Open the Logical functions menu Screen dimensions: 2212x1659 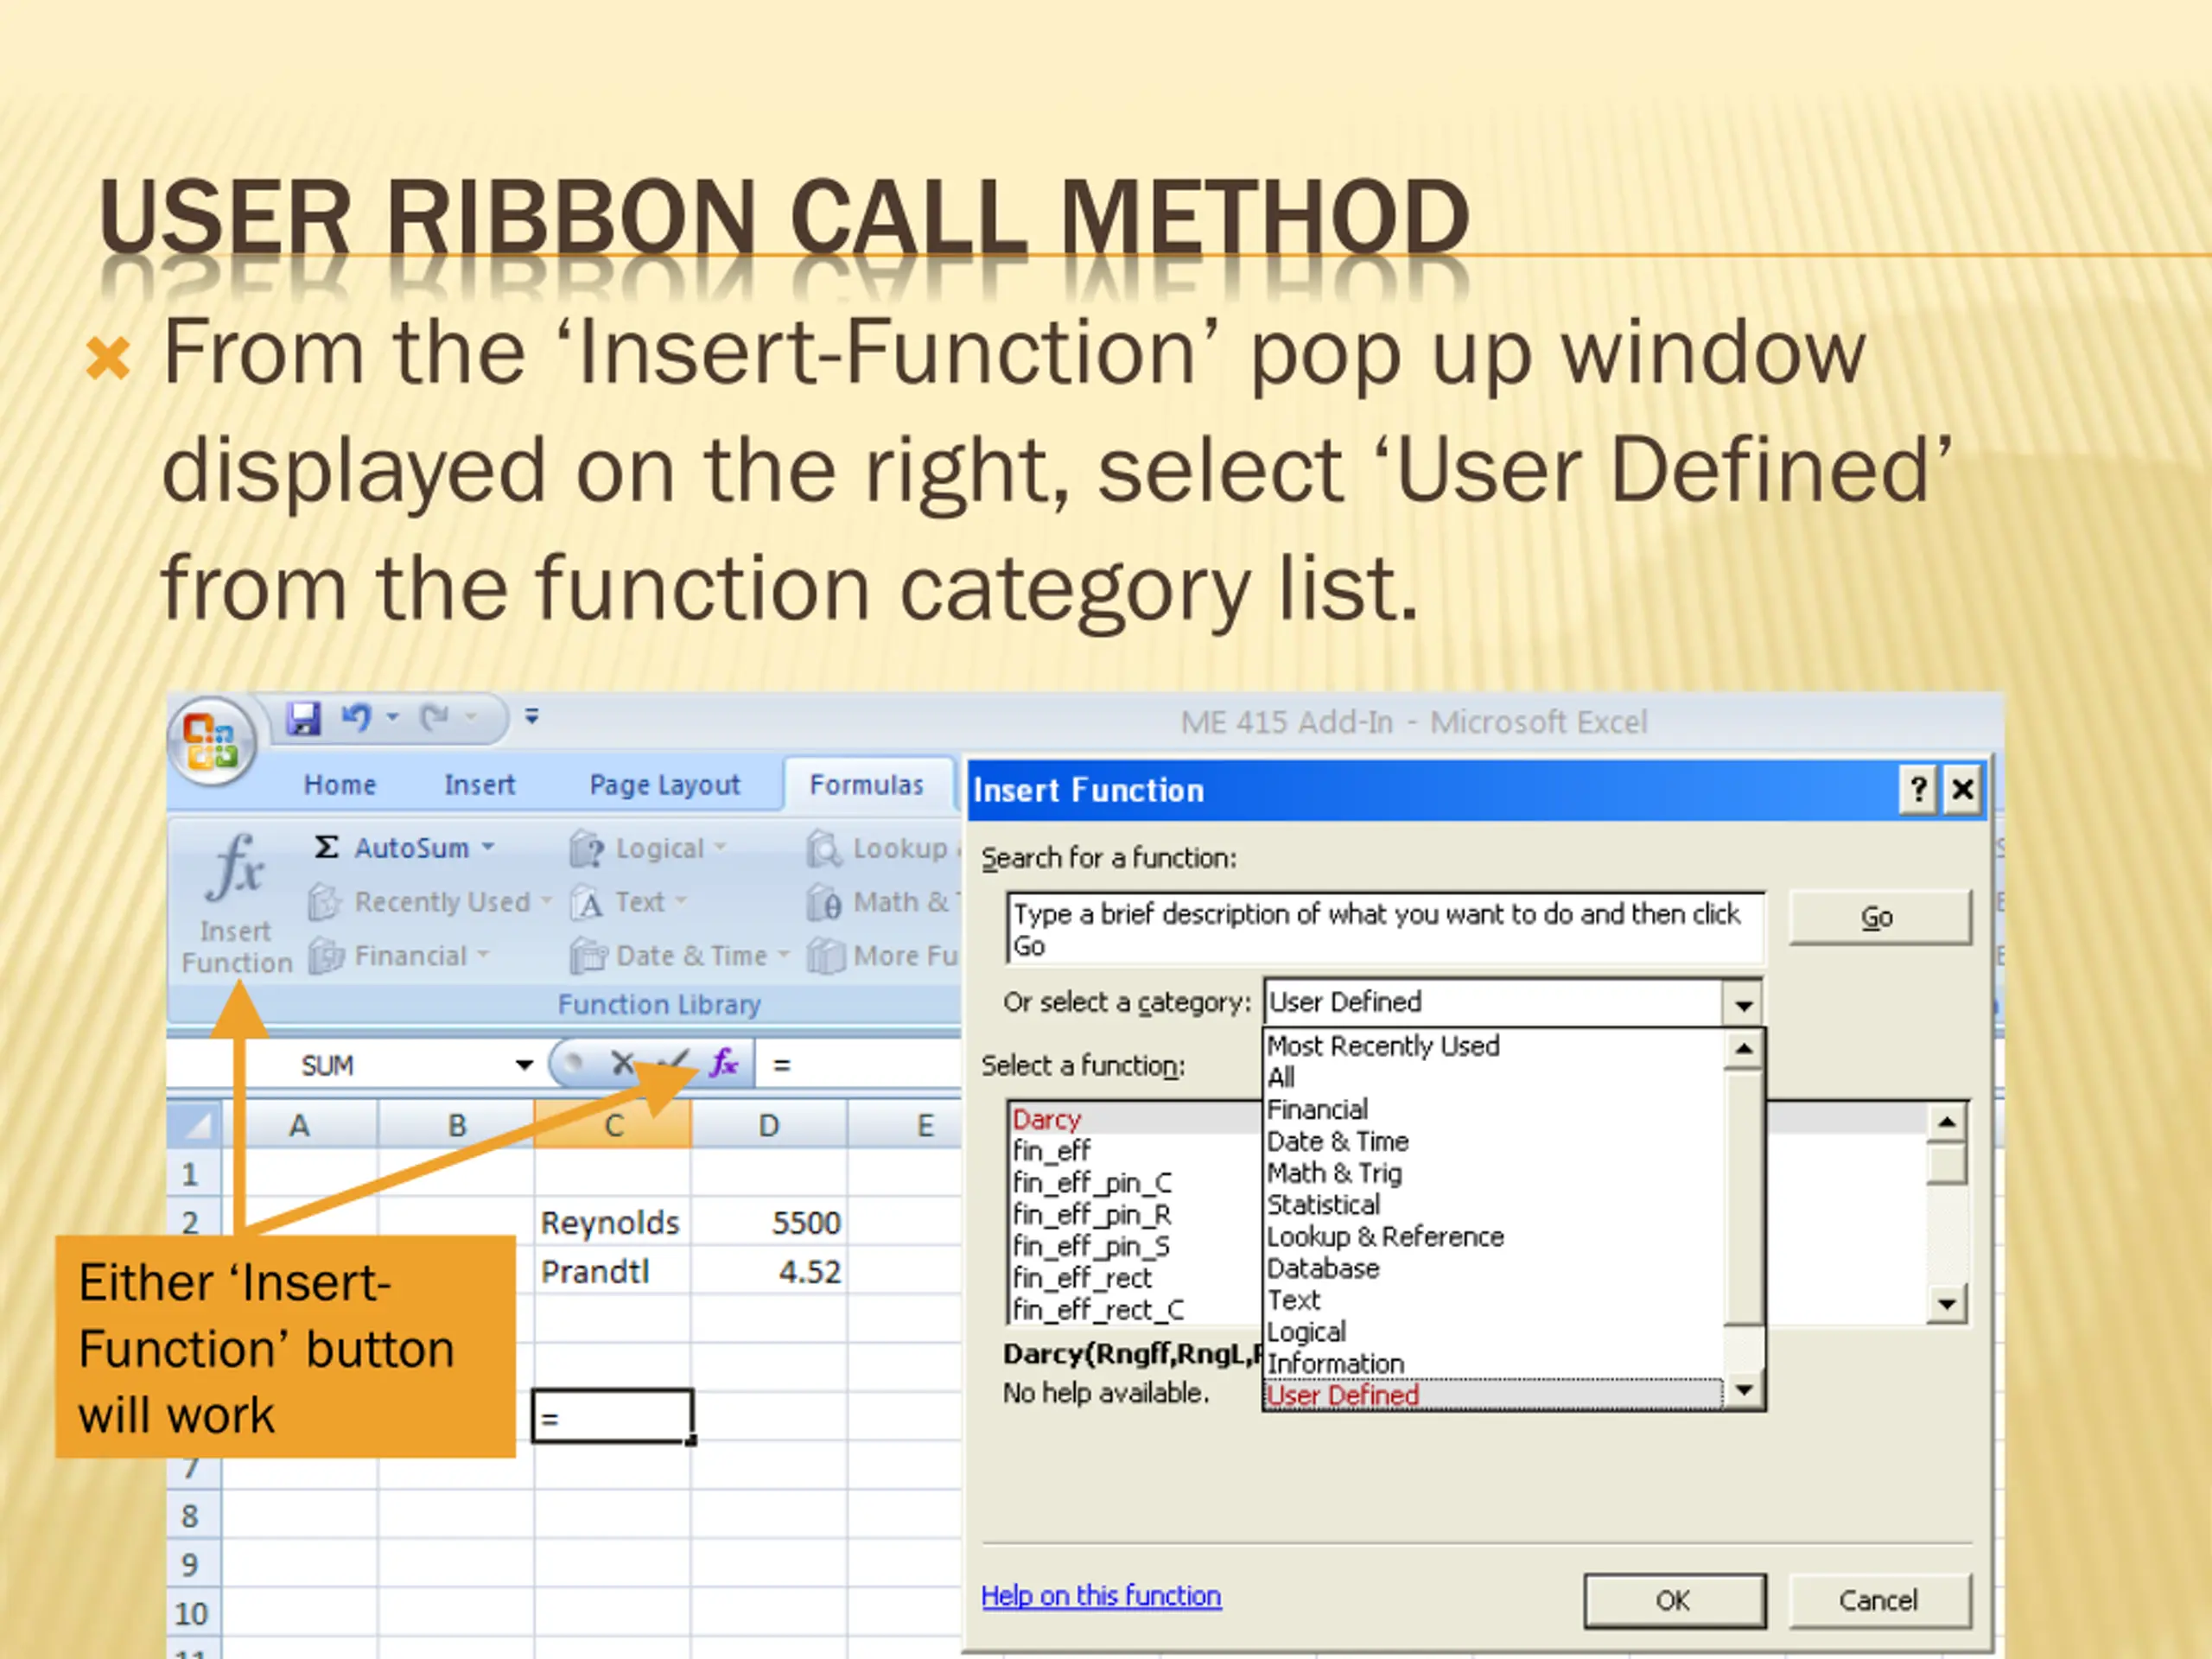[x=647, y=848]
